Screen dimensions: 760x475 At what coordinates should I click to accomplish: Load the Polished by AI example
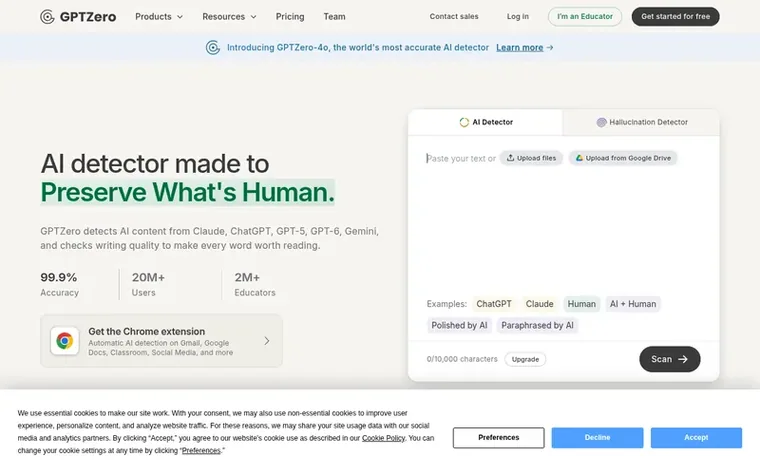(x=459, y=325)
